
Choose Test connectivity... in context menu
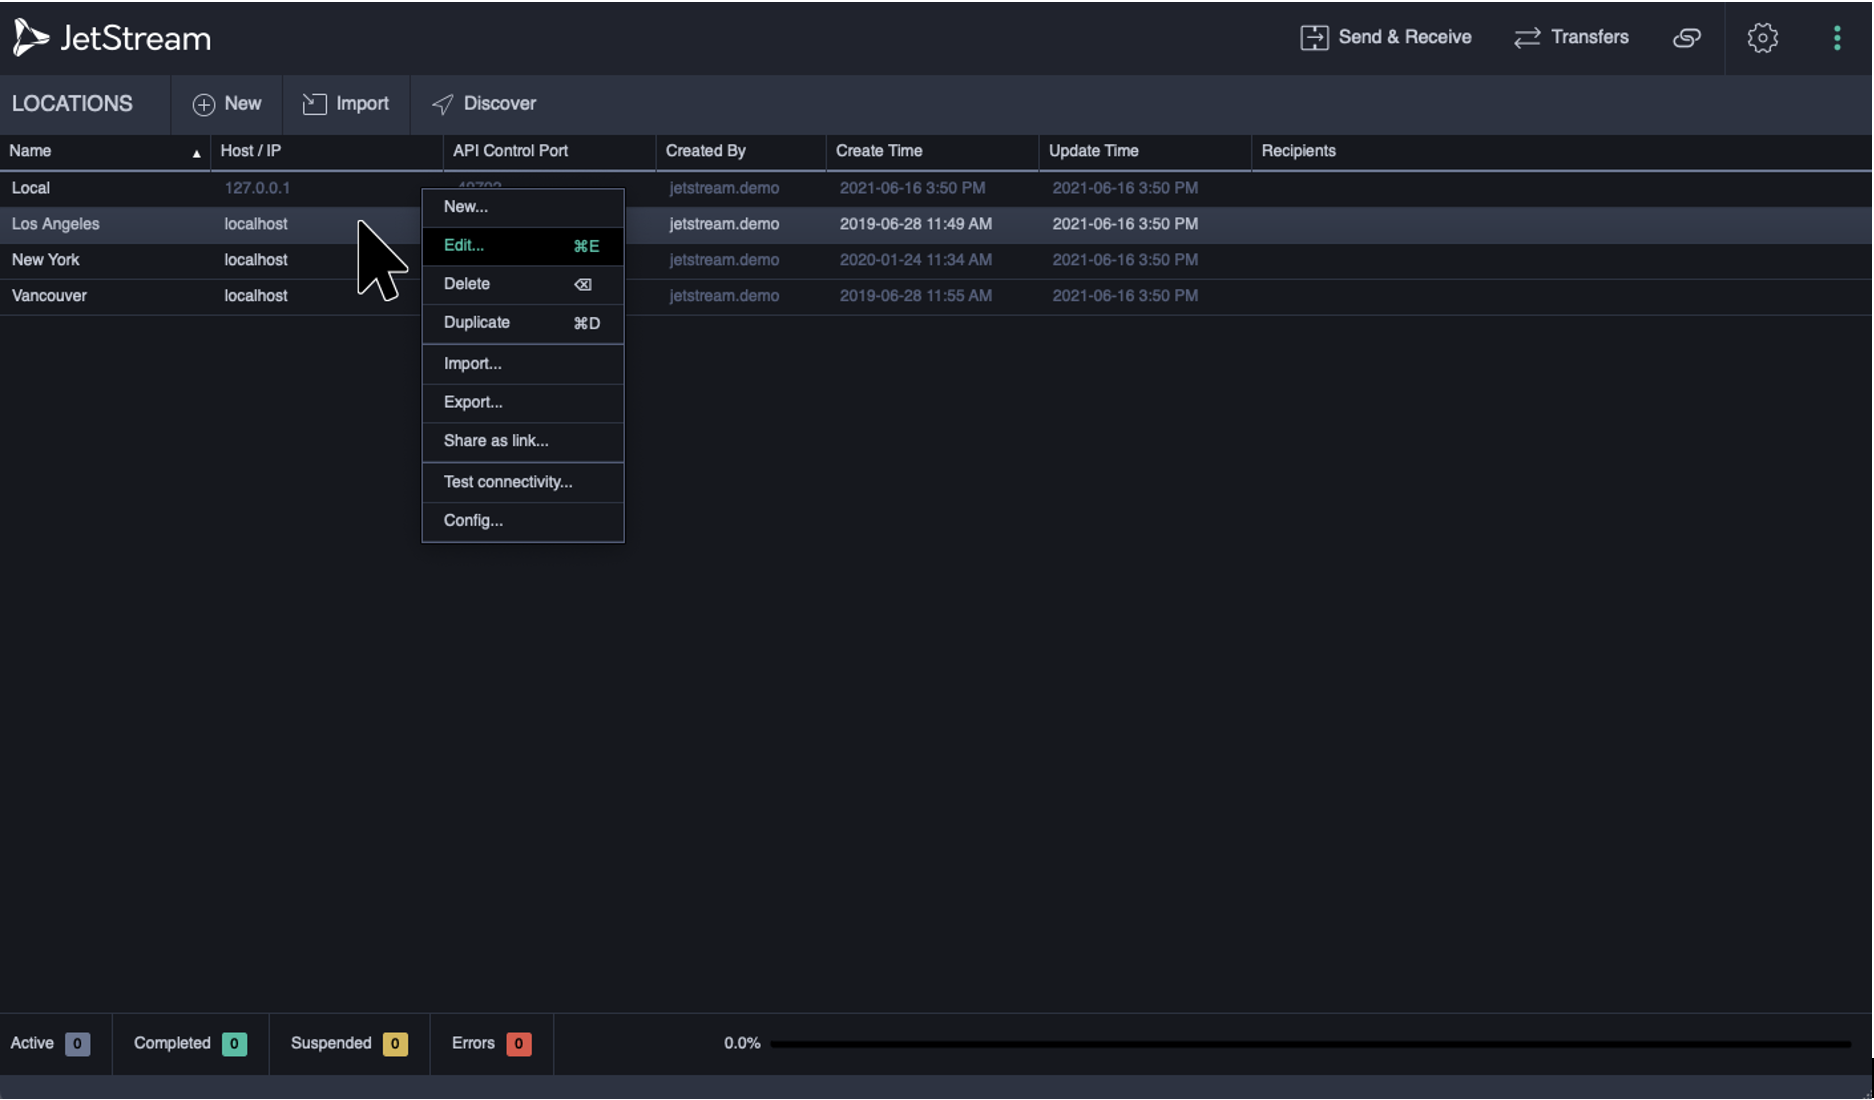click(x=523, y=482)
